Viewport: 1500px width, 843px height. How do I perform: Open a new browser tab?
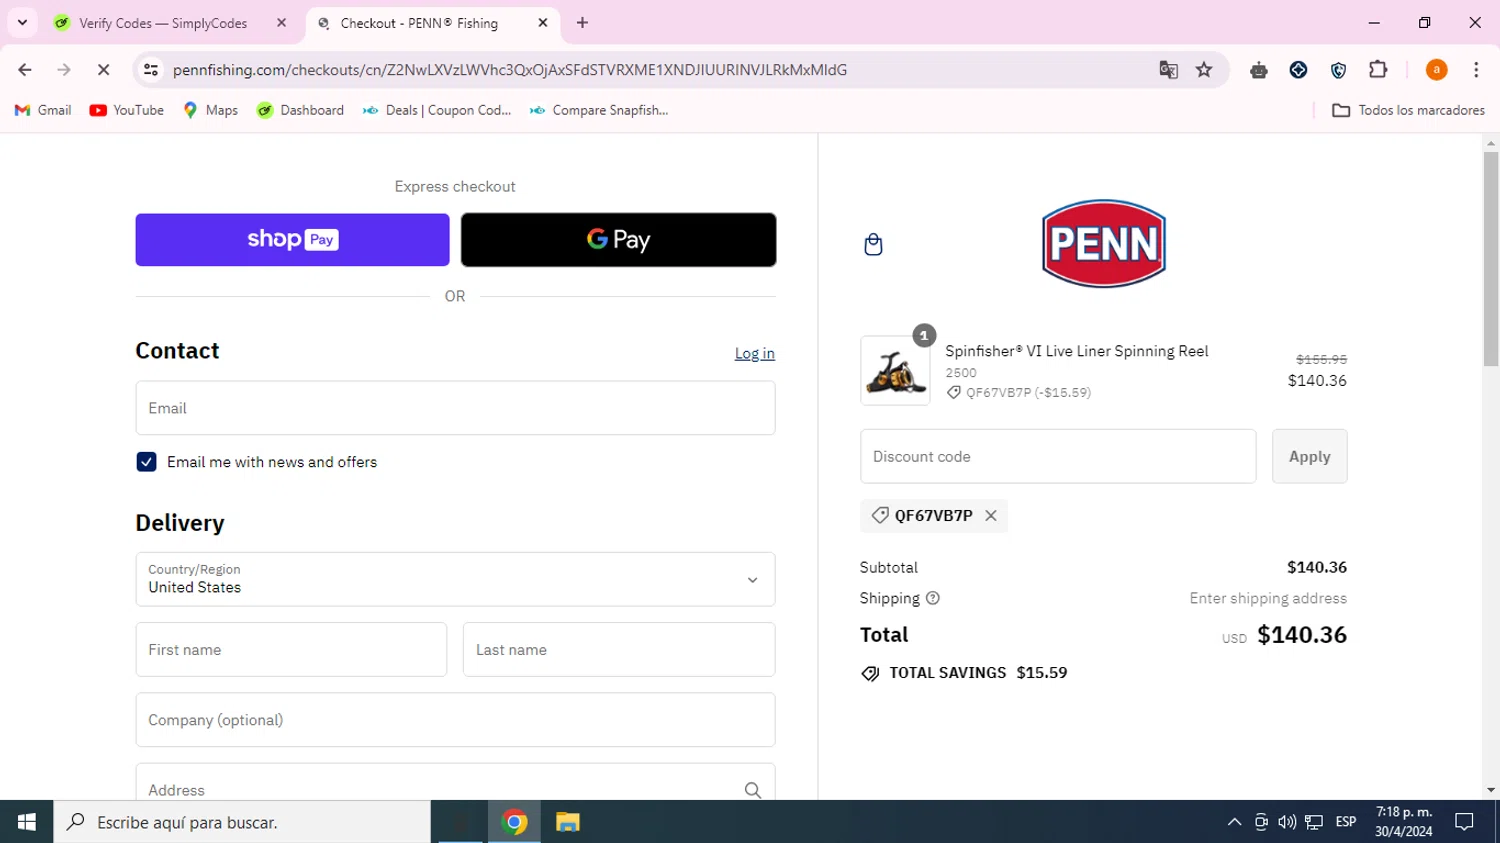583,23
